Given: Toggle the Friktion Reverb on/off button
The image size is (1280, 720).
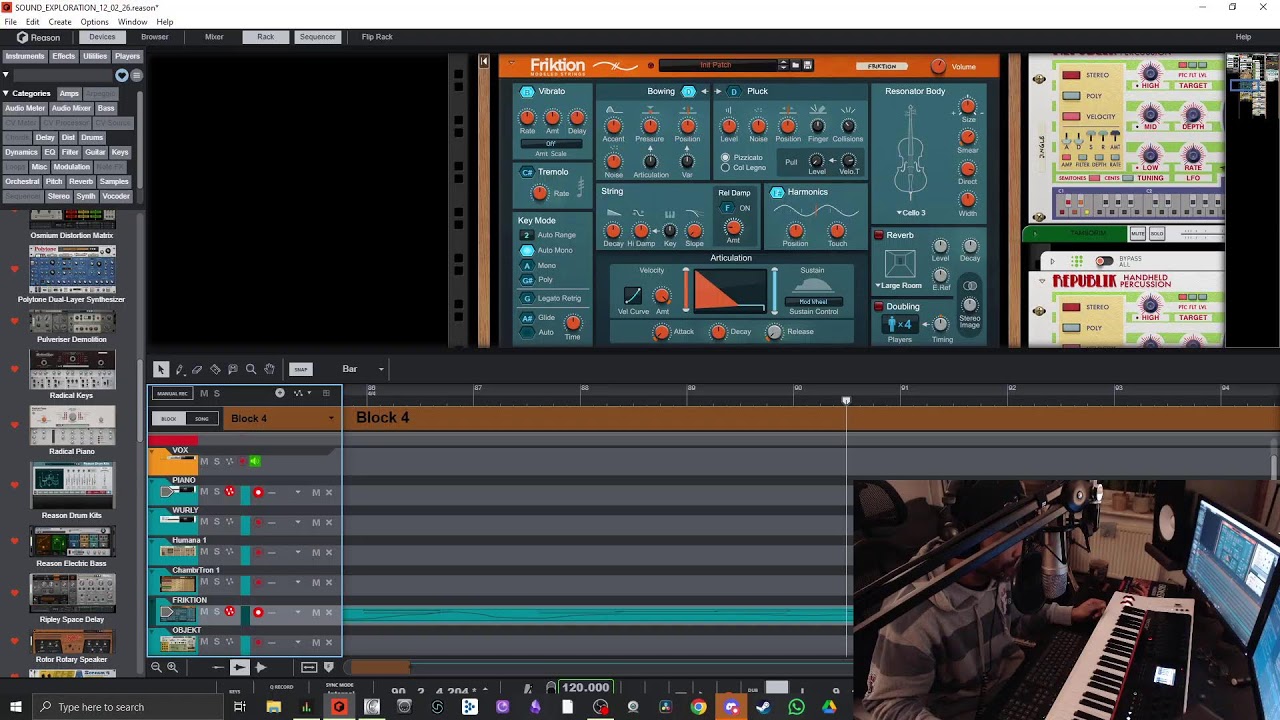Looking at the screenshot, I should tap(879, 236).
